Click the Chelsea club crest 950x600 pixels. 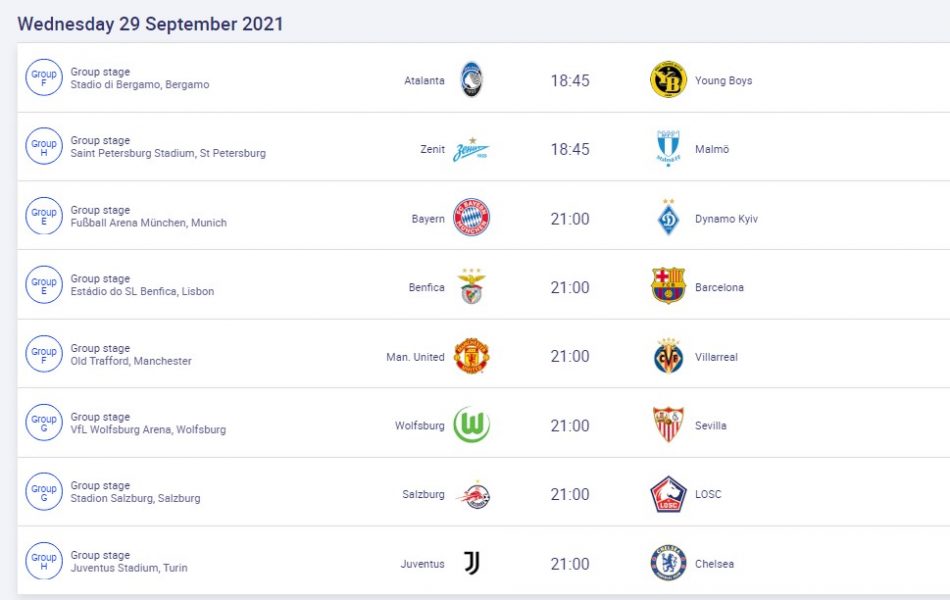pos(668,563)
